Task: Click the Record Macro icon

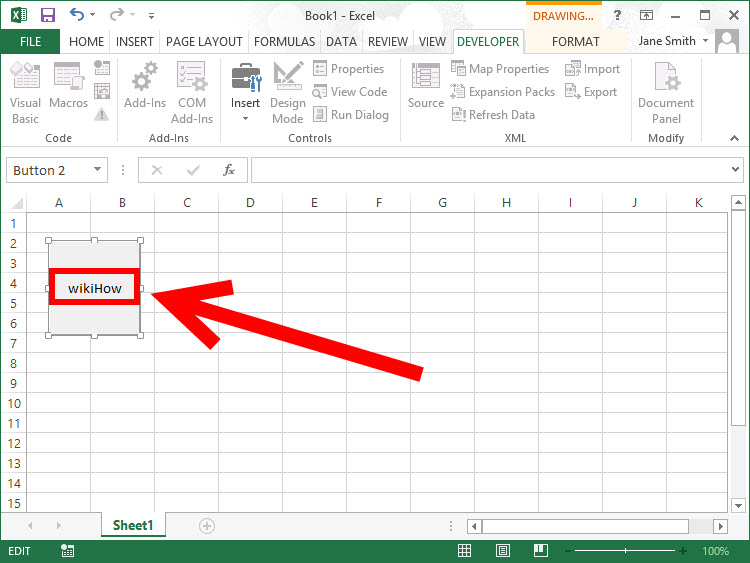Action: 102,67
